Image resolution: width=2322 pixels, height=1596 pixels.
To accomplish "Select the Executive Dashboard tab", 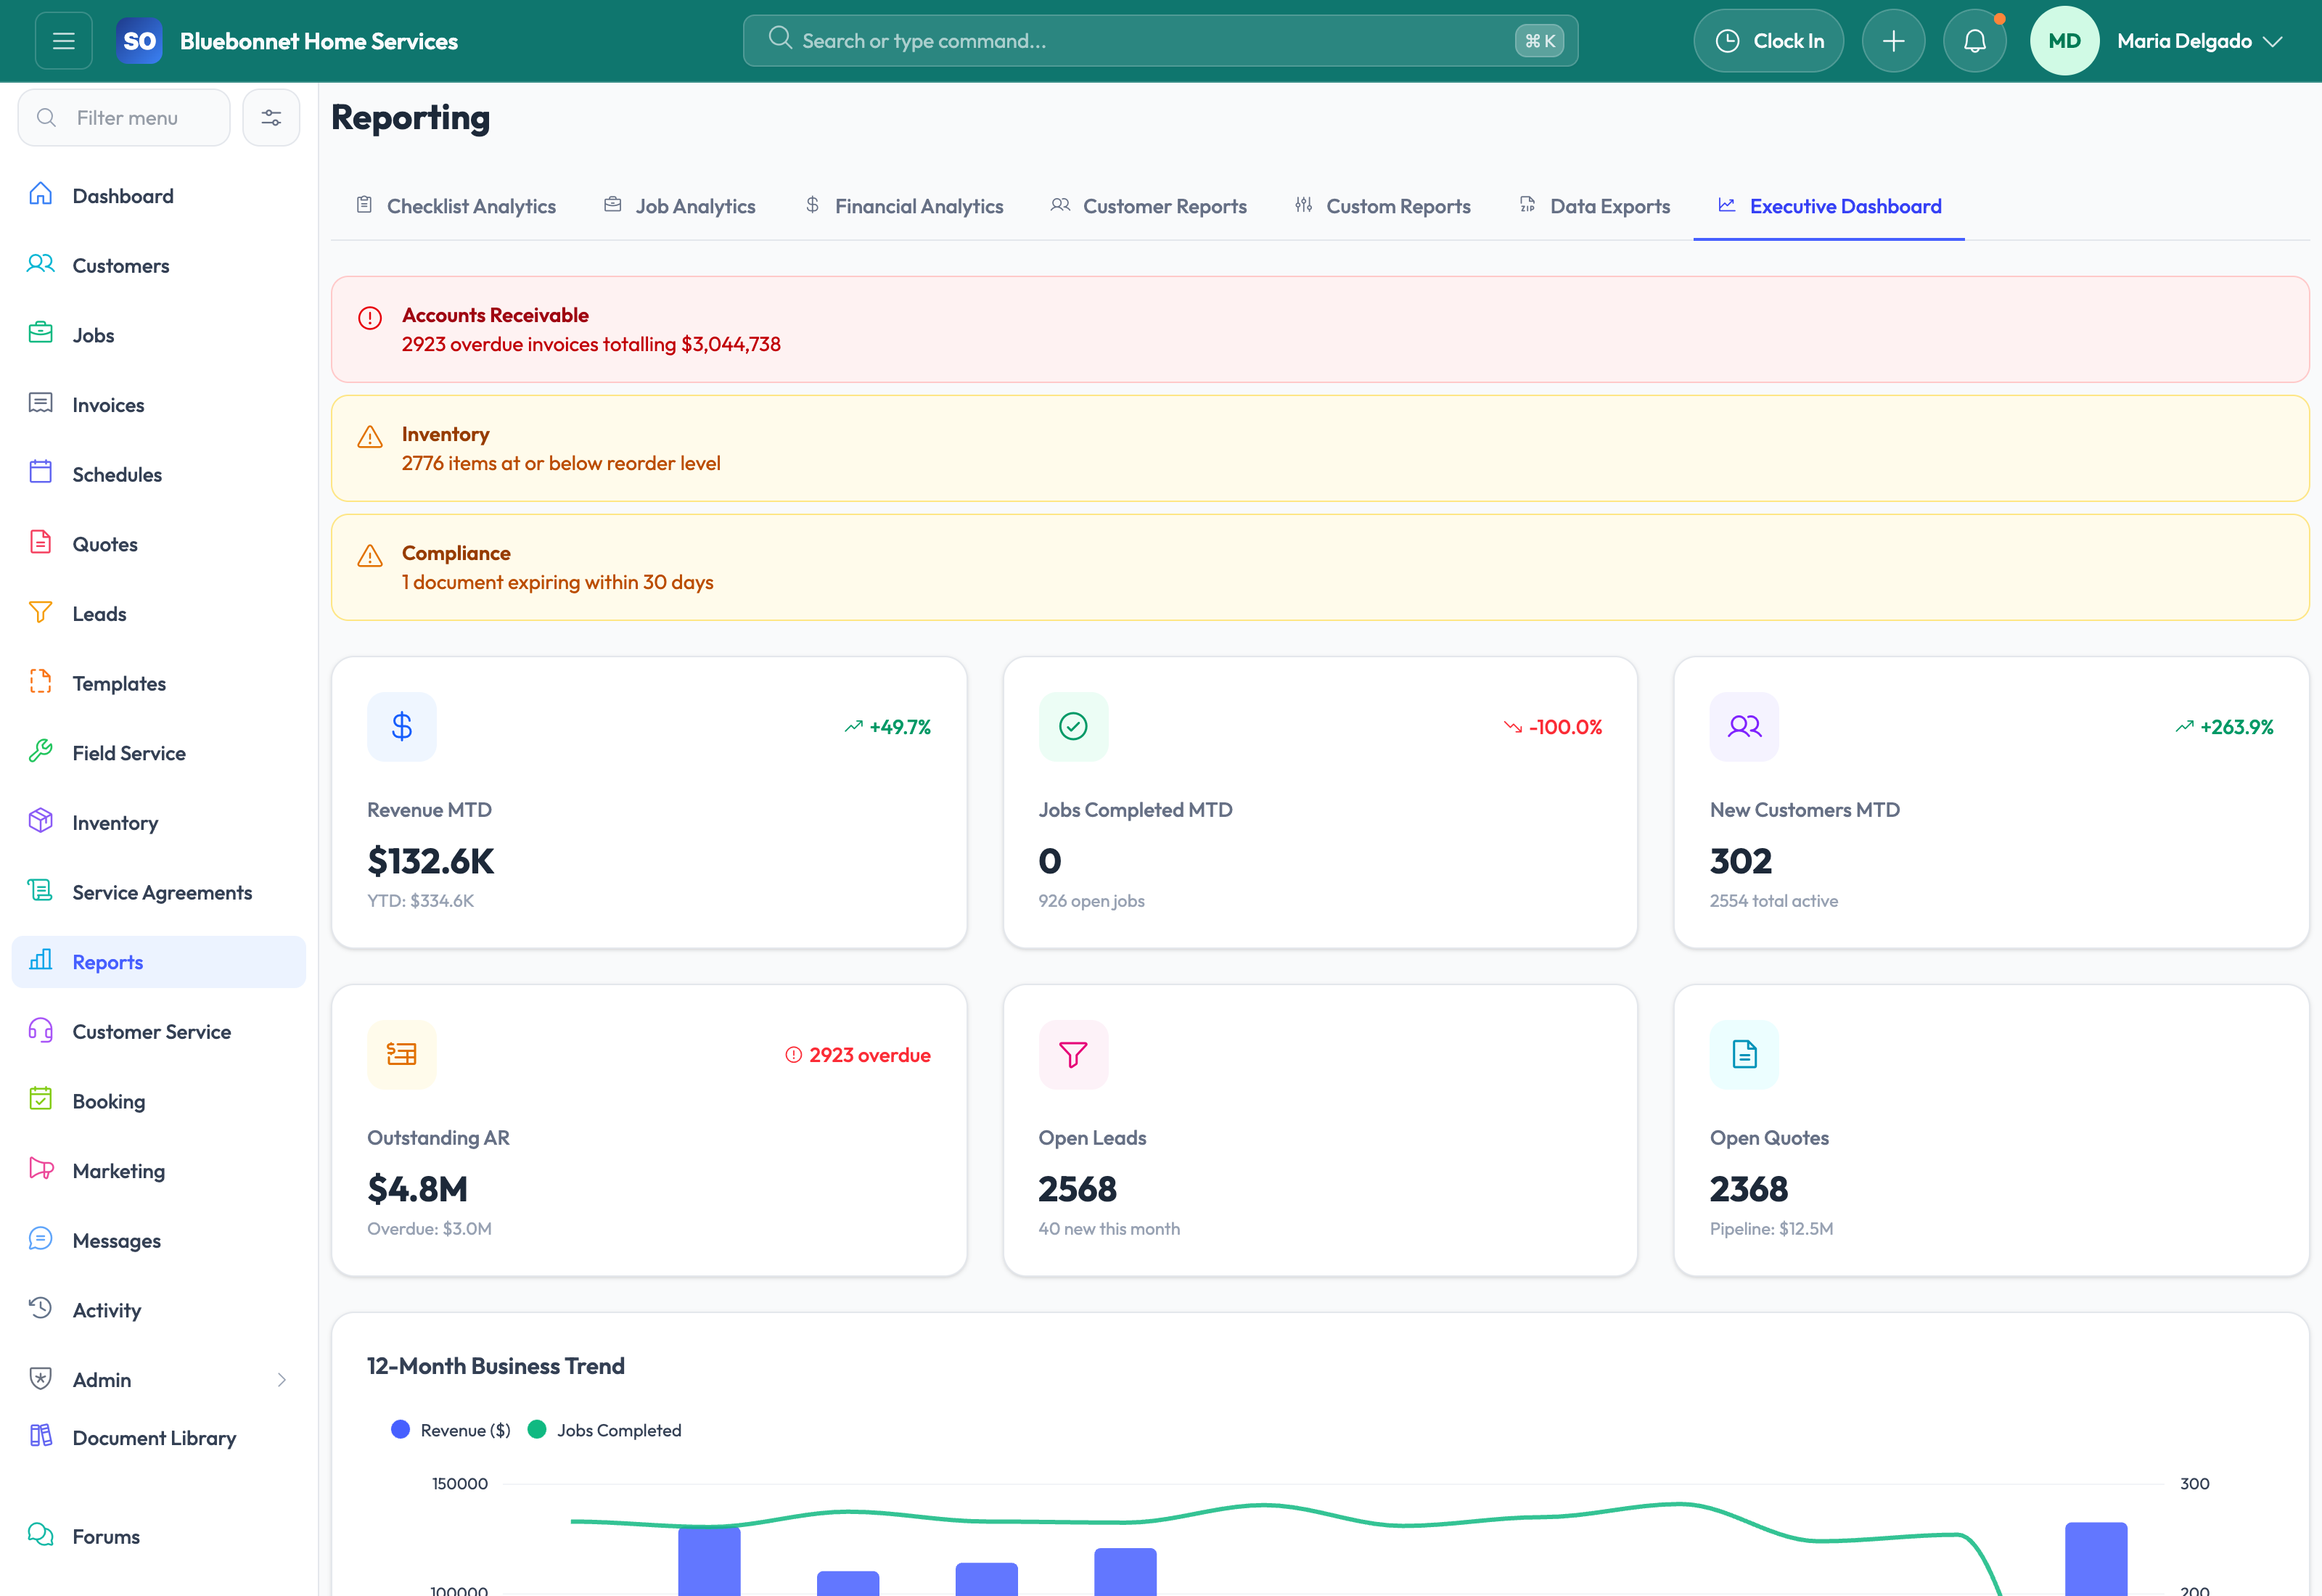I will (x=1829, y=206).
